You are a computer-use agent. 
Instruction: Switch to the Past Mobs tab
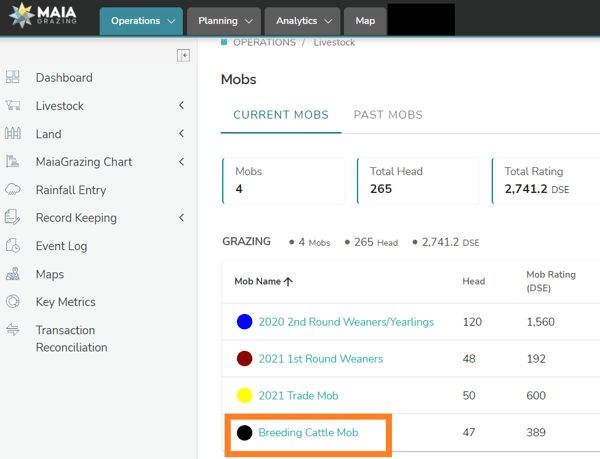point(388,115)
